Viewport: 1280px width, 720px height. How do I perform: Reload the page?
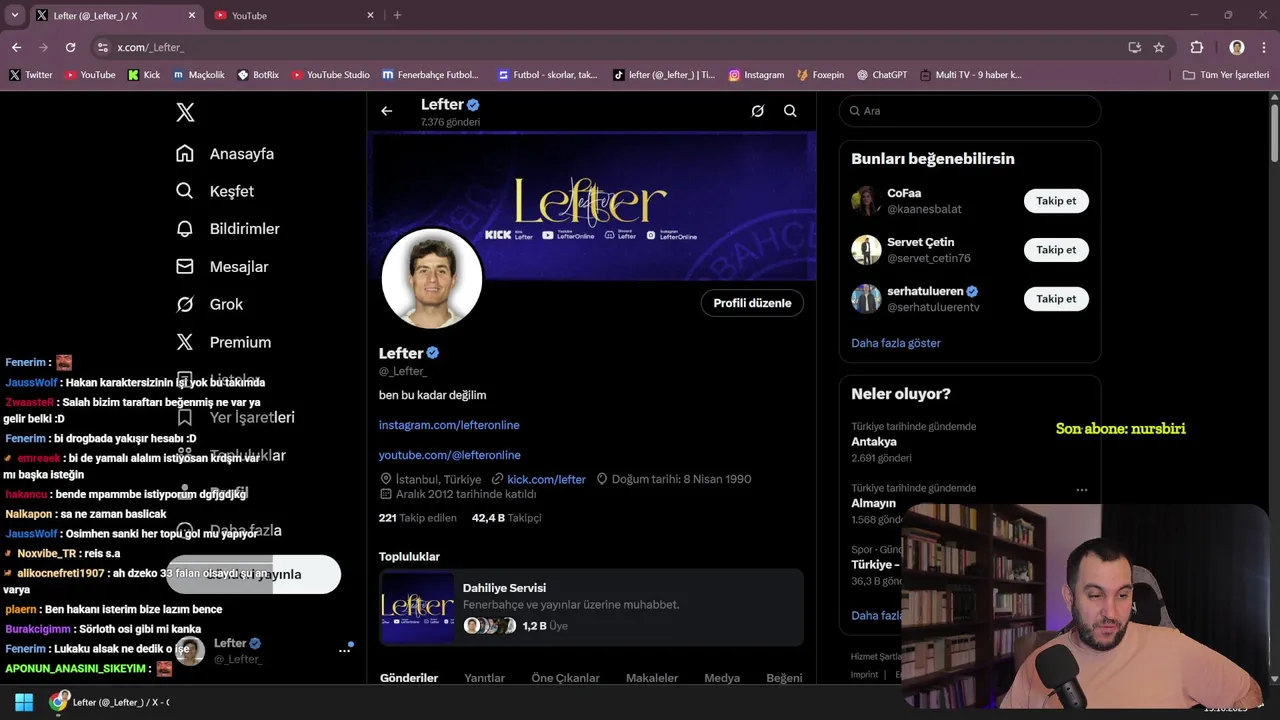(x=70, y=47)
